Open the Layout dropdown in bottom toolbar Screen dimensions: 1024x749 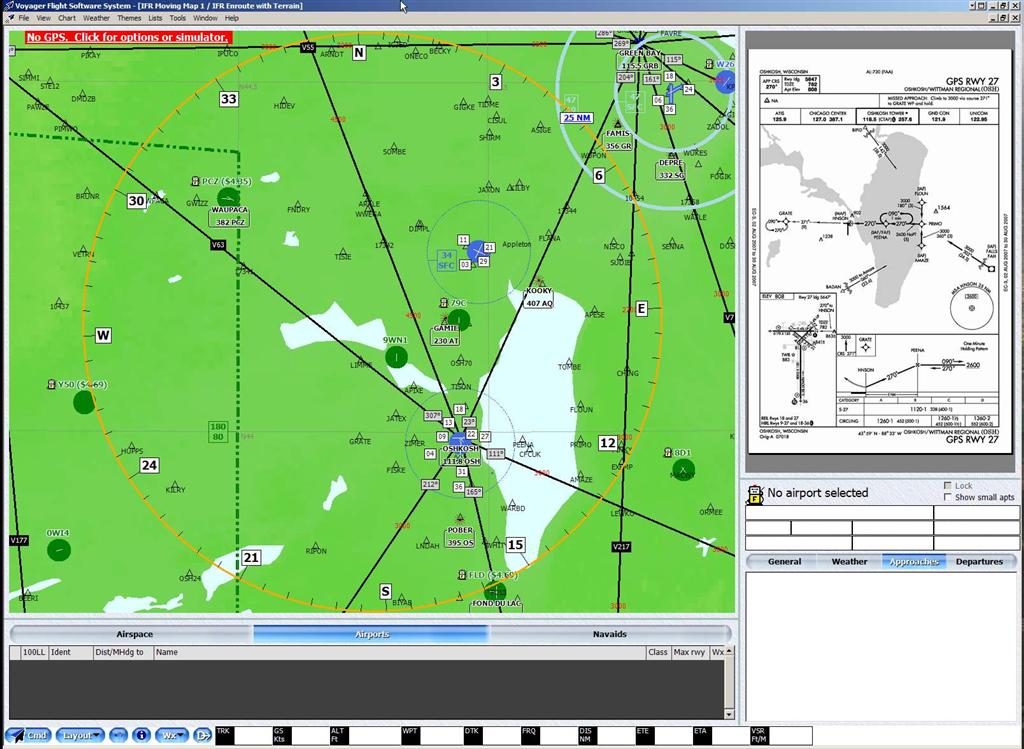click(80, 735)
